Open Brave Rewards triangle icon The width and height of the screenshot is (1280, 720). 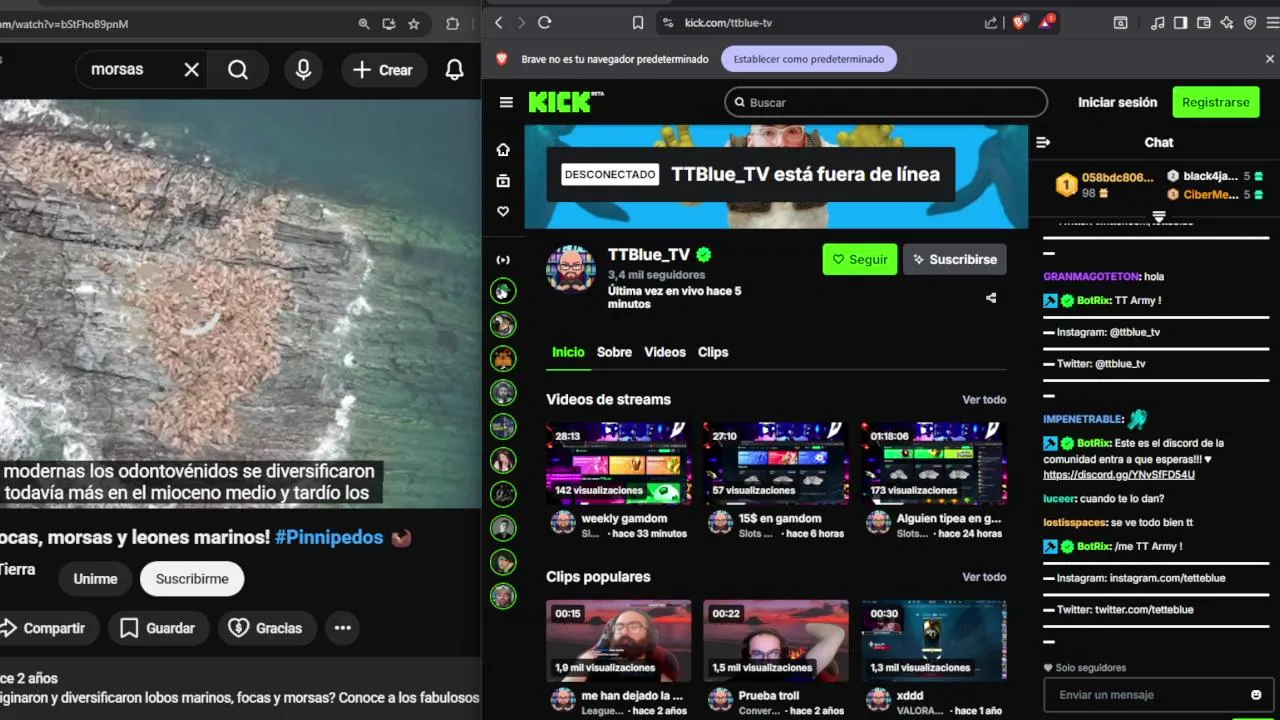[x=1046, y=22]
